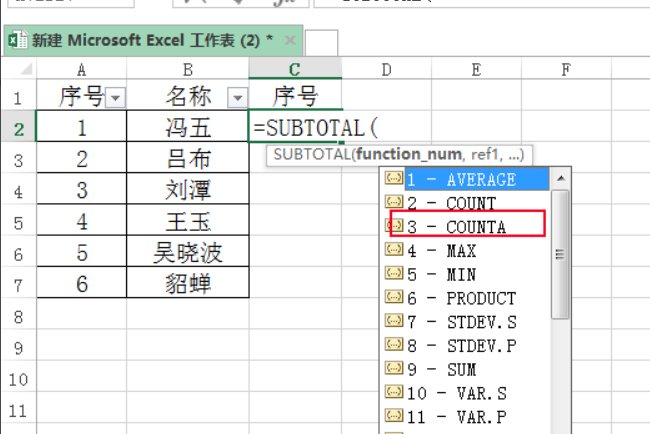The image size is (650, 434).
Task: Open the 序号 filter dropdown in column A
Action: click(115, 98)
